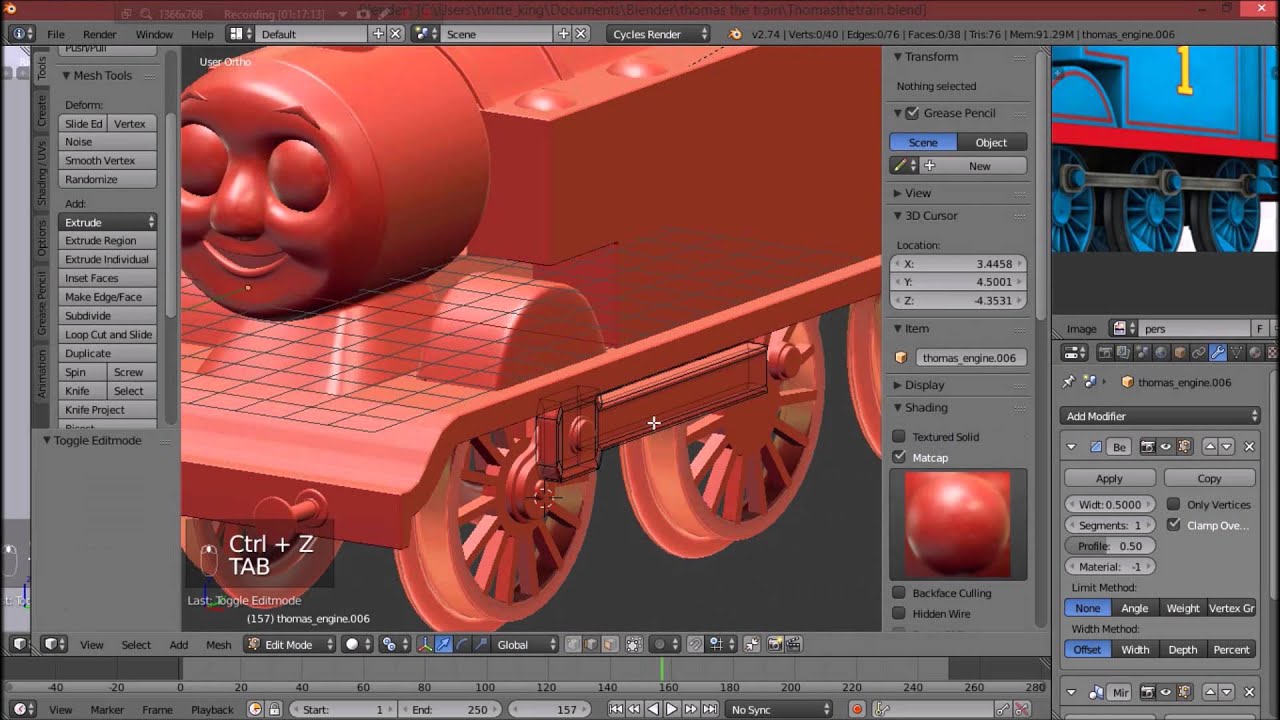Open the Cycles Render engine dropdown

(x=659, y=34)
